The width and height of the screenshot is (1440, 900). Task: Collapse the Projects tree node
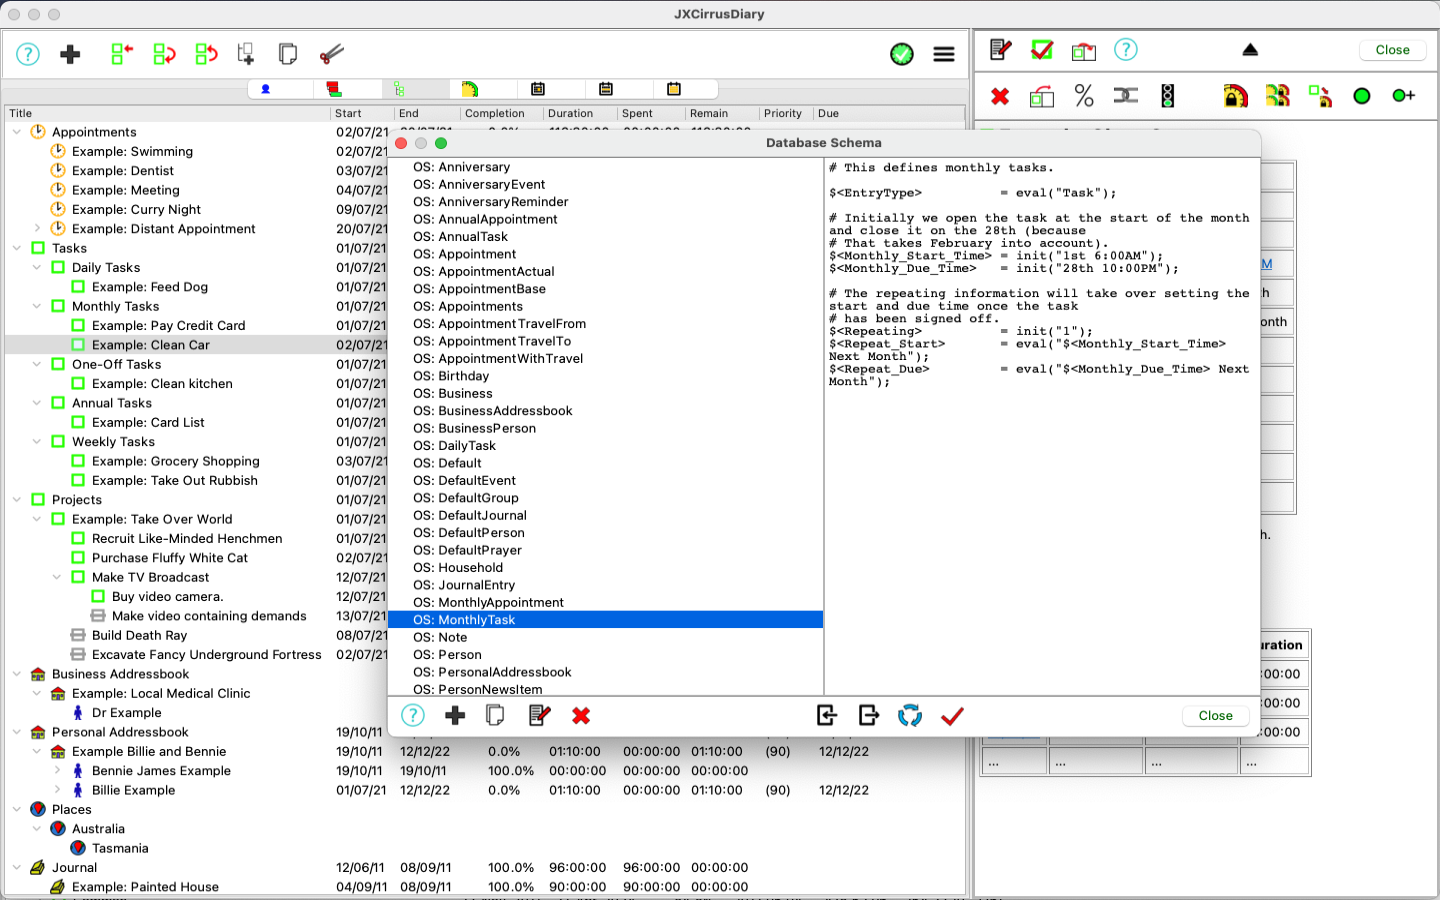[x=17, y=500]
